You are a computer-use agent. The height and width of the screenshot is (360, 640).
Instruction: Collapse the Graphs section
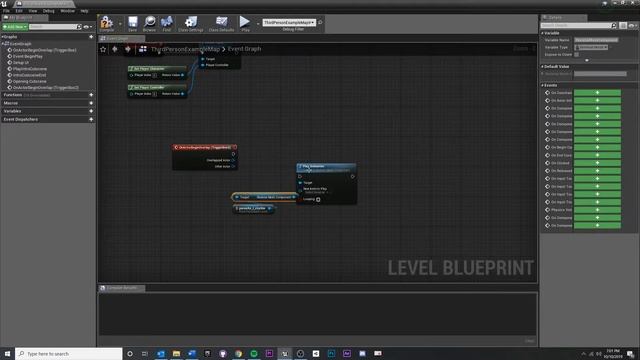pyautogui.click(x=2, y=37)
